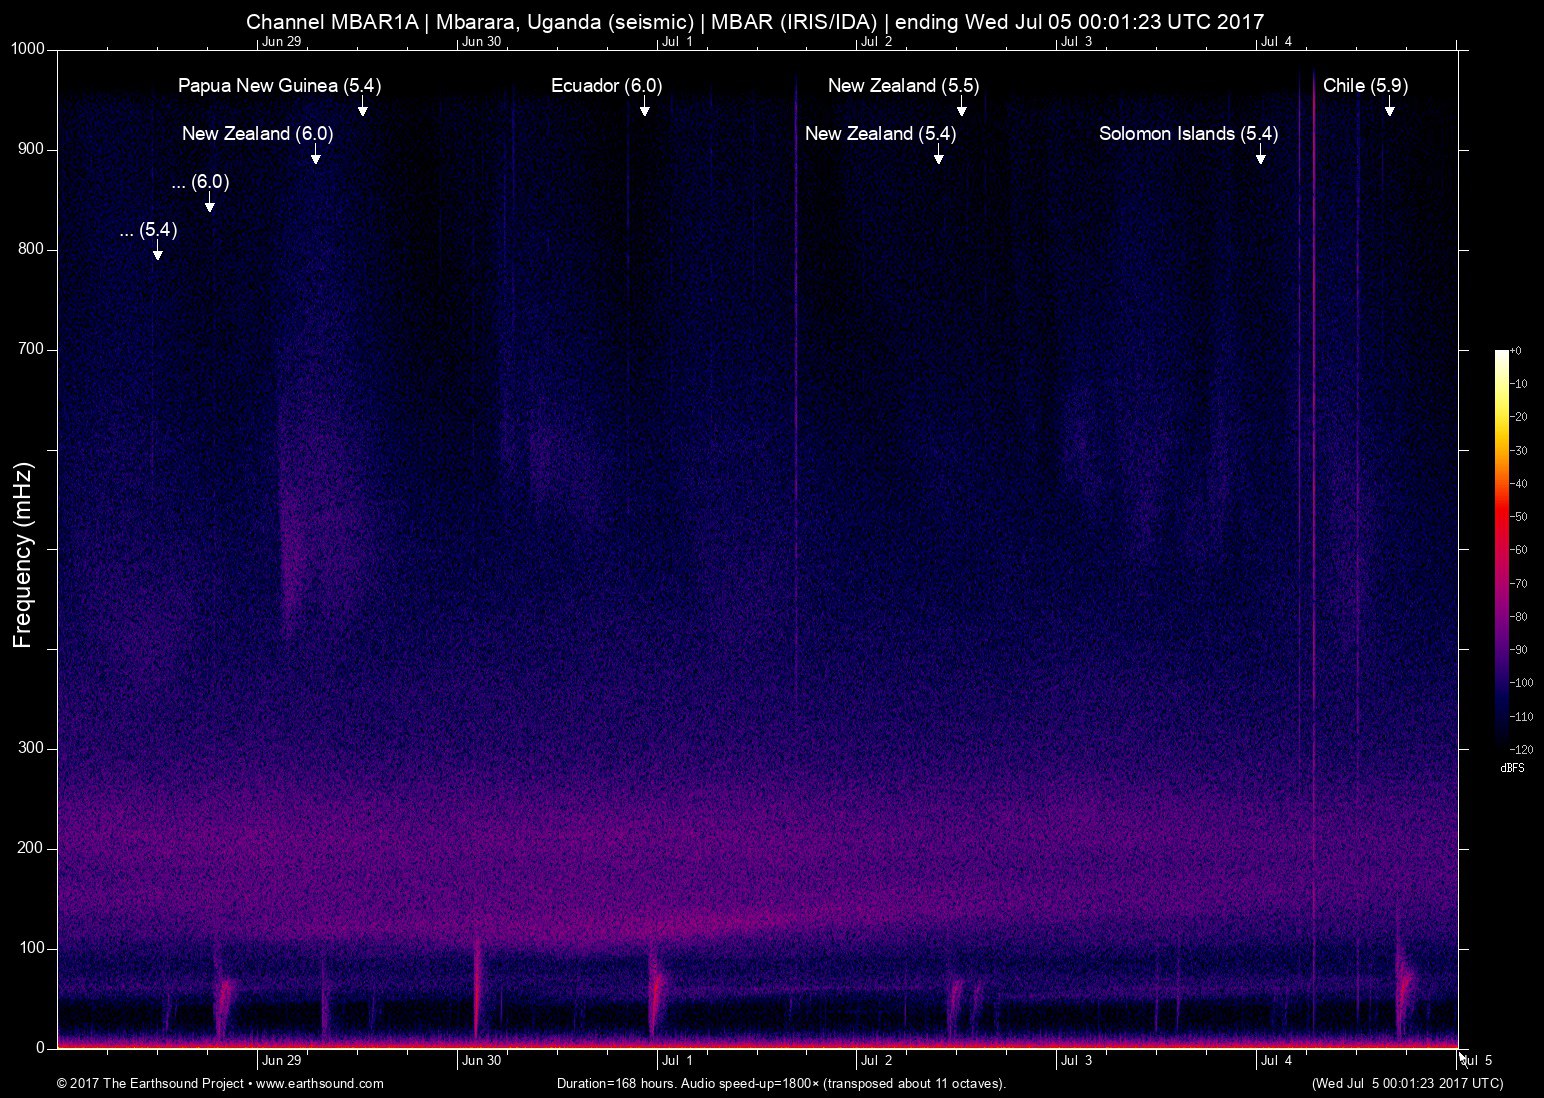
Task: Click the Jul 1 date on the bottom axis
Action: pyautogui.click(x=677, y=1061)
